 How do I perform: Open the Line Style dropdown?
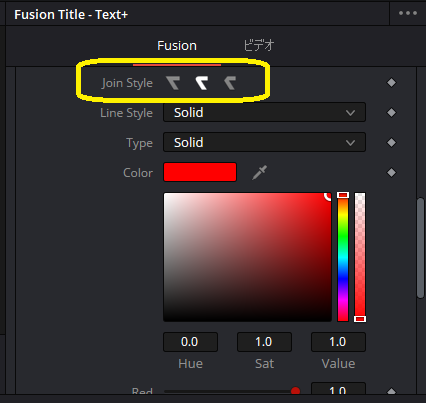264,113
